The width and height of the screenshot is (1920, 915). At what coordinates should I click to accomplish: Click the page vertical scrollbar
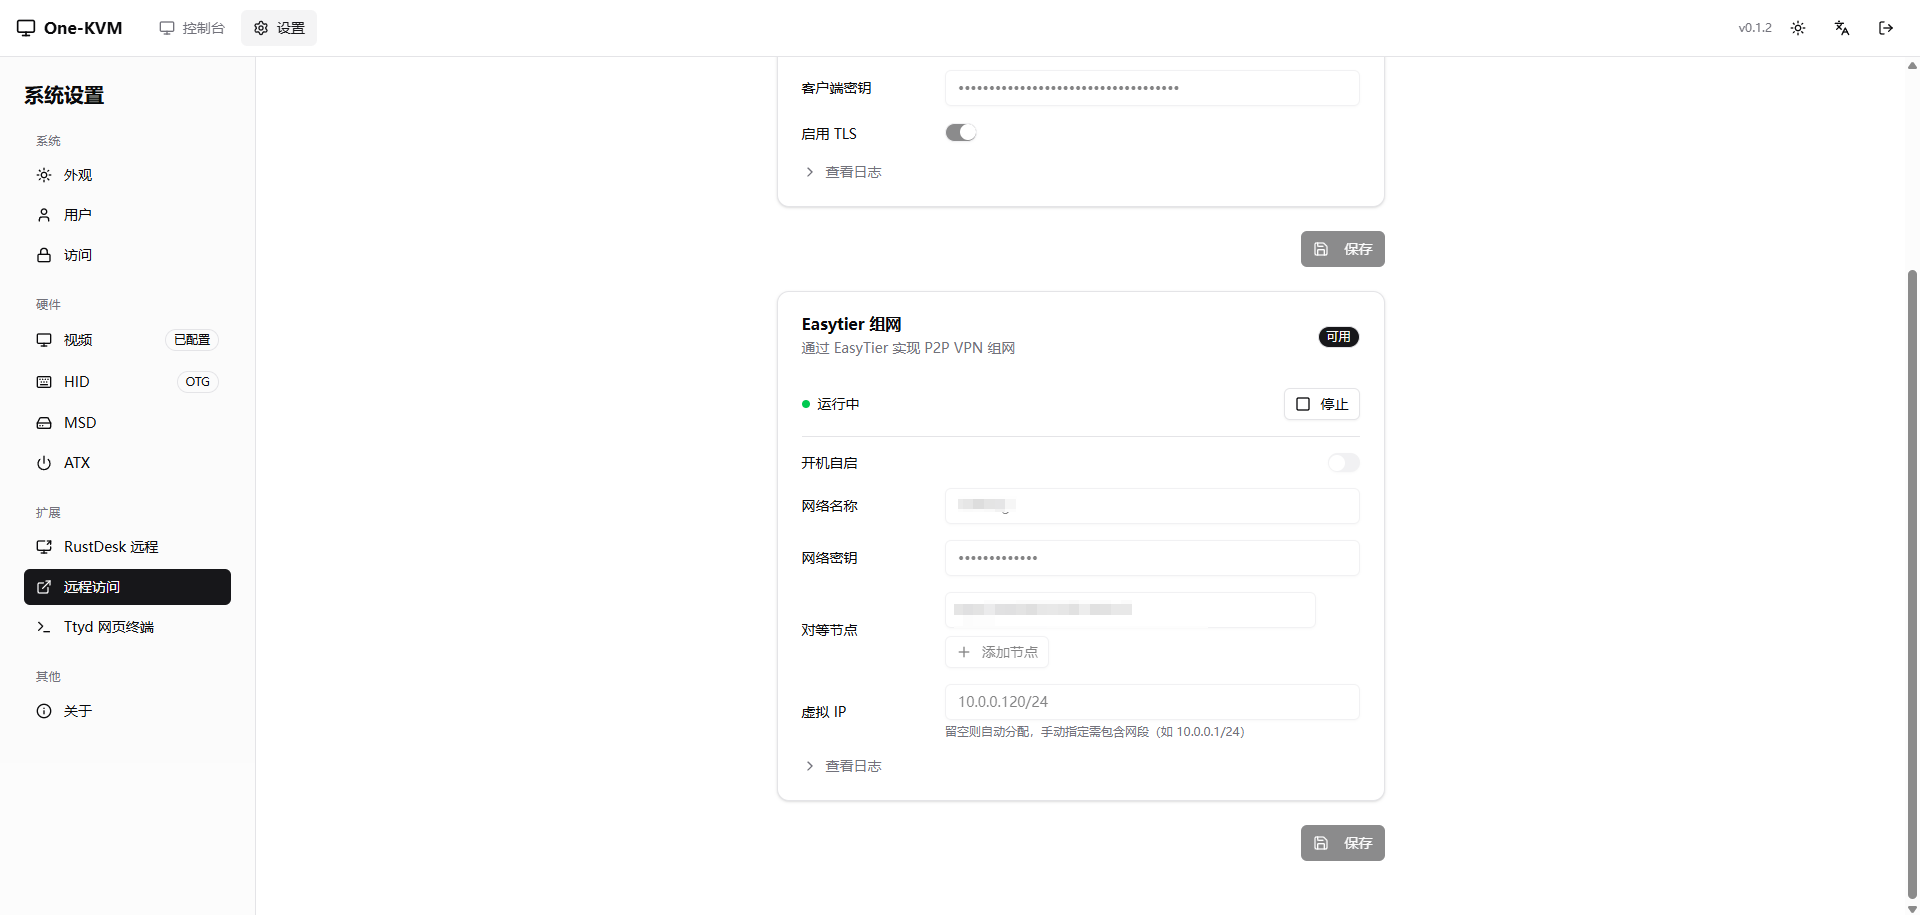[x=1912, y=580]
